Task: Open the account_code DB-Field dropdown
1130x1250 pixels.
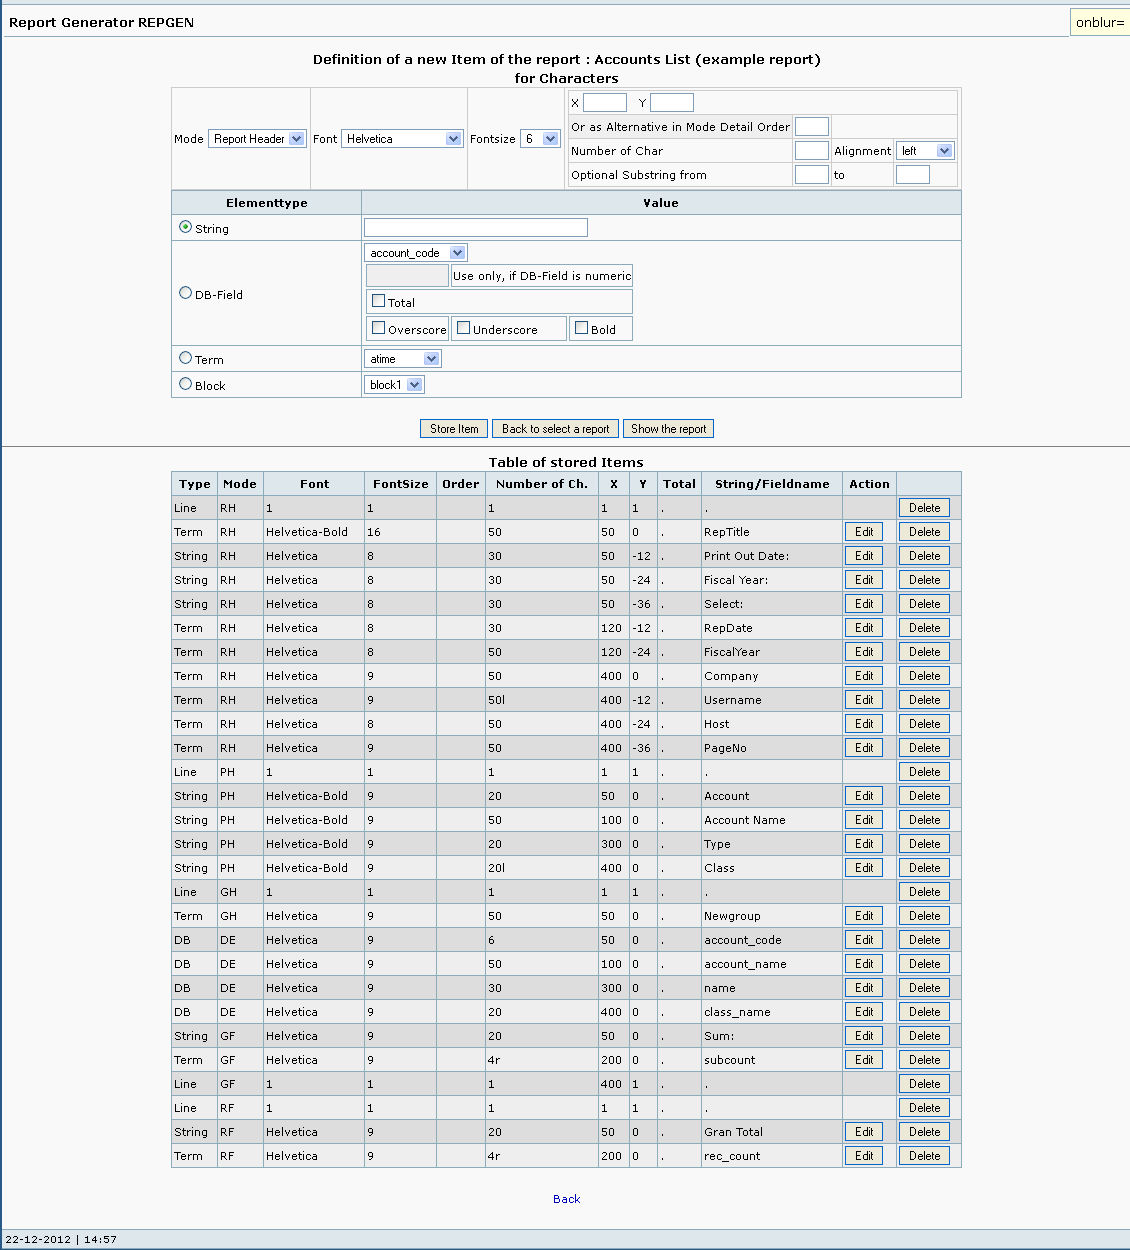Action: 416,253
